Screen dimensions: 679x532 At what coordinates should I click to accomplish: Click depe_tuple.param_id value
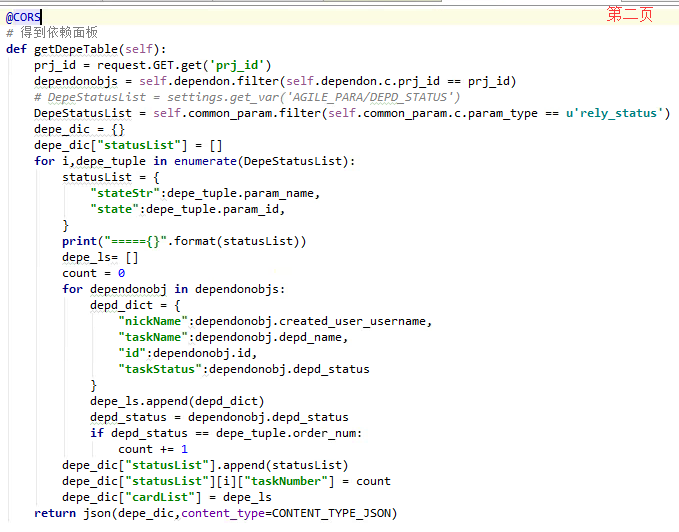tap(212, 210)
